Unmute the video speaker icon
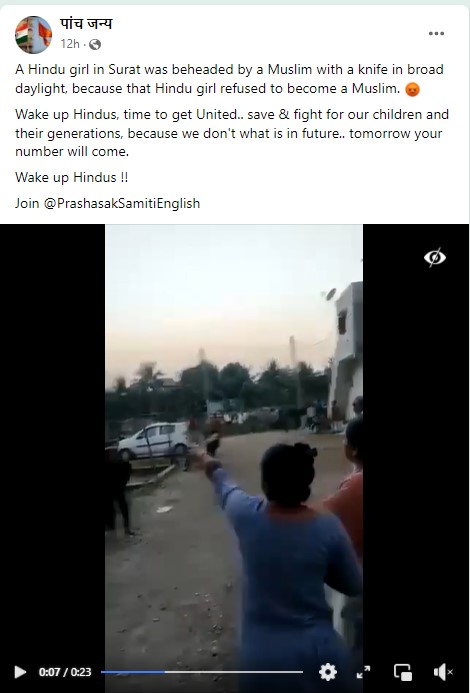470x693 pixels. point(443,672)
